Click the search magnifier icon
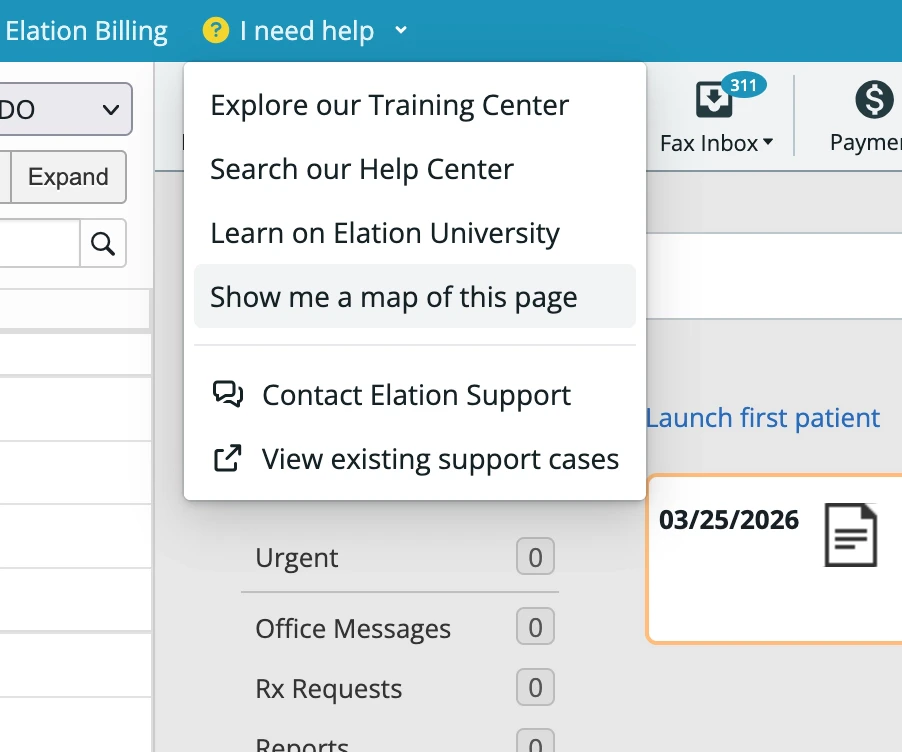Screen dimensions: 902x752 [x=103, y=243]
